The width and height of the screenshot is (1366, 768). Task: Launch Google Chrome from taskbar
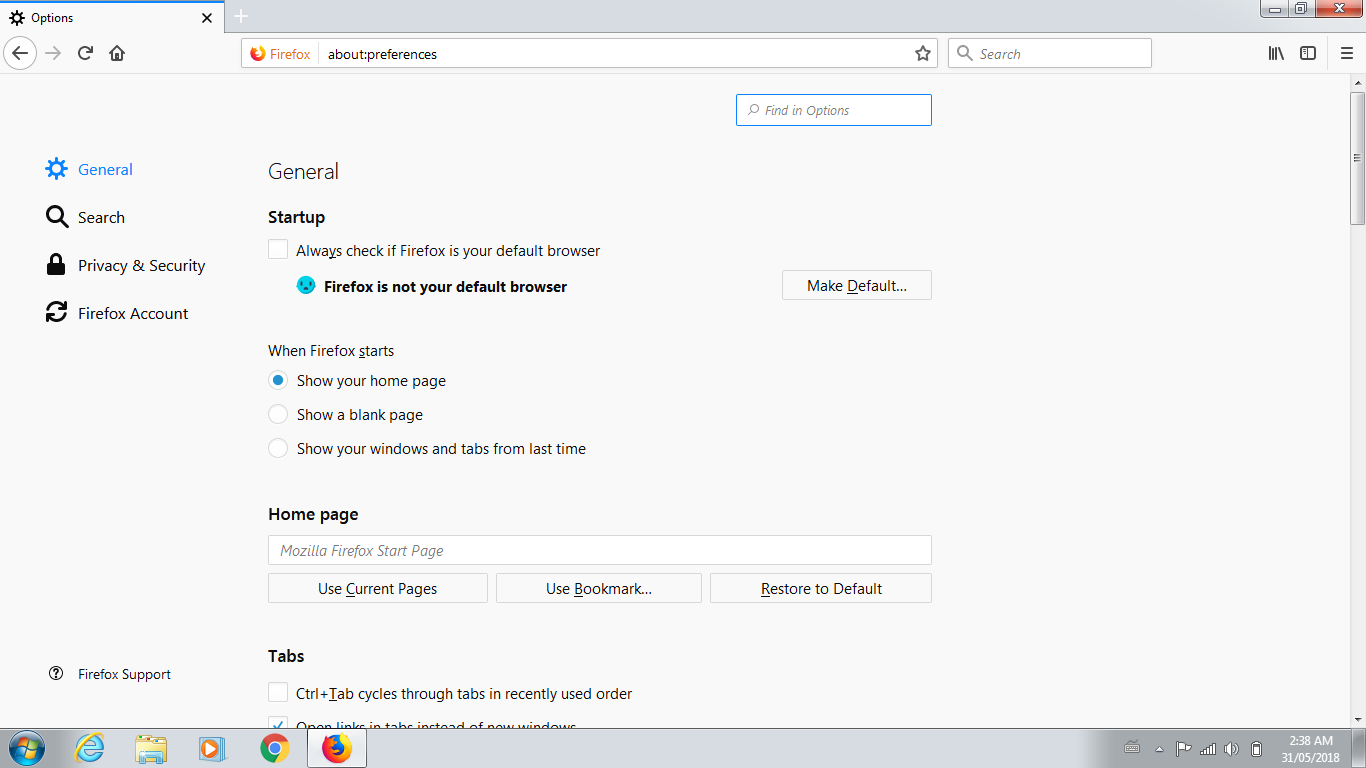[x=274, y=748]
